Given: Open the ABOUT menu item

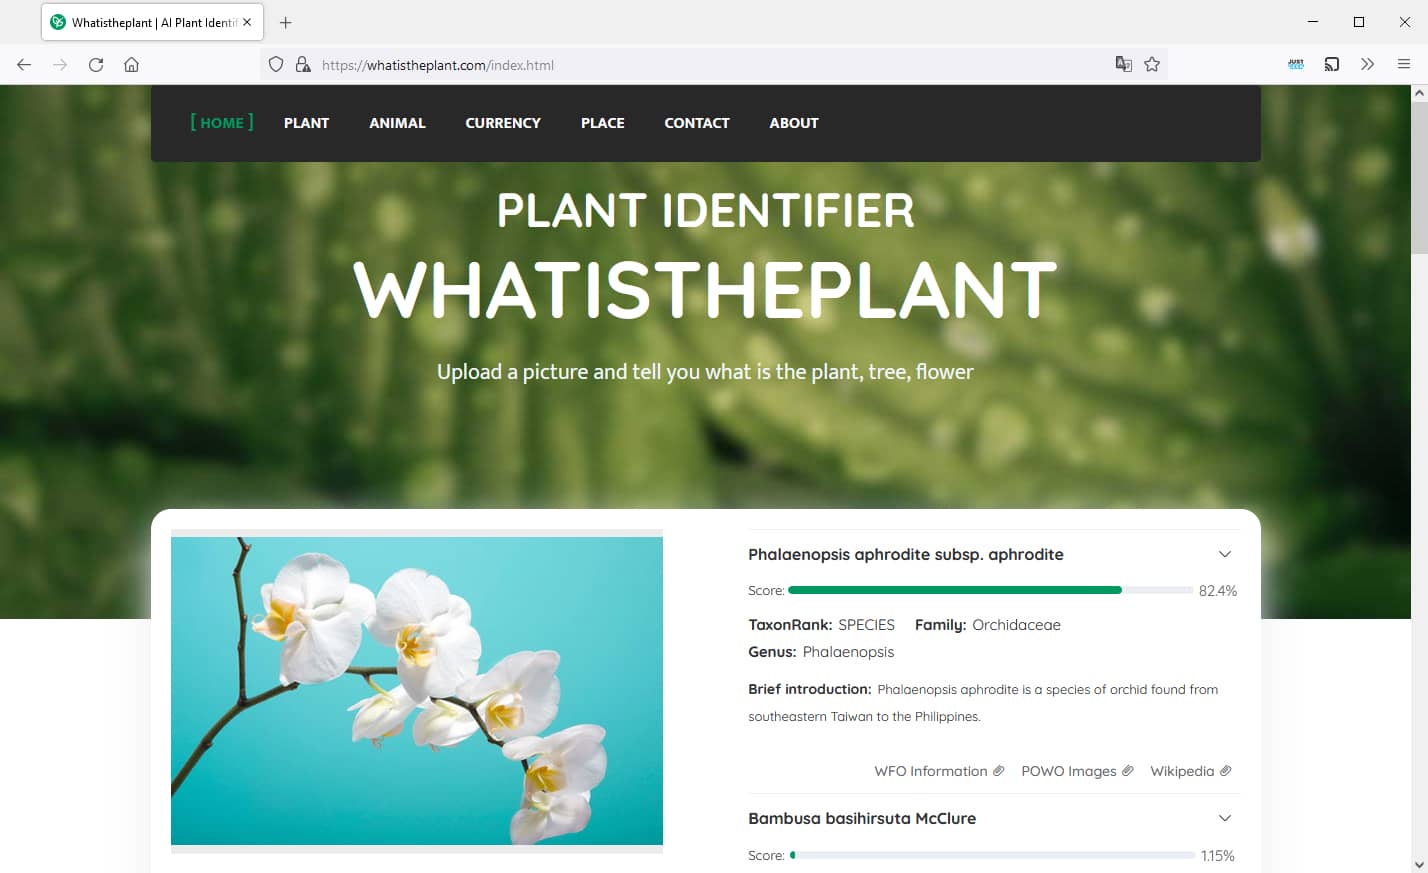Looking at the screenshot, I should [794, 123].
